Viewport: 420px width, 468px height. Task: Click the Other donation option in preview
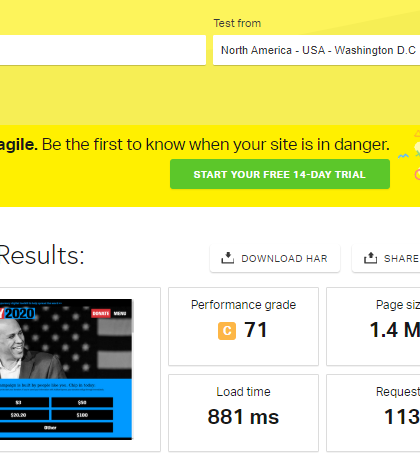(50, 428)
